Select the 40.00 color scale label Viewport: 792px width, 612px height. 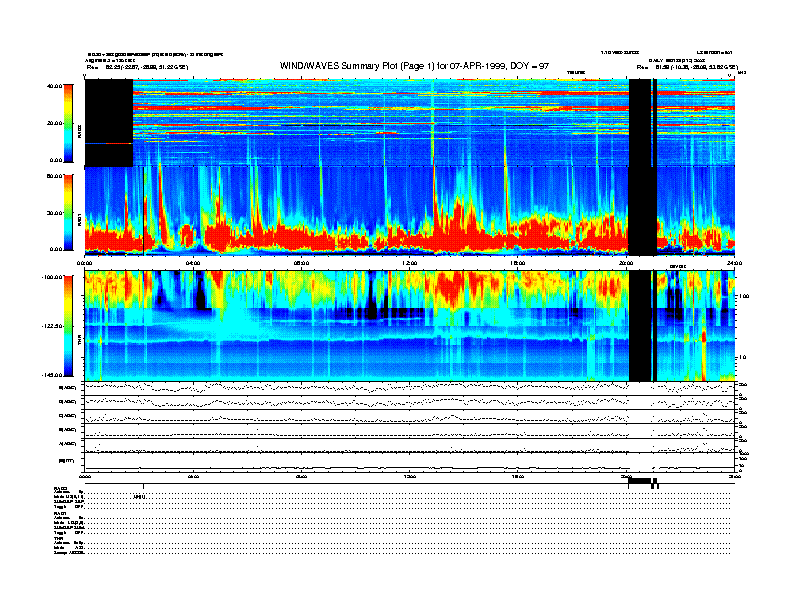pos(54,86)
